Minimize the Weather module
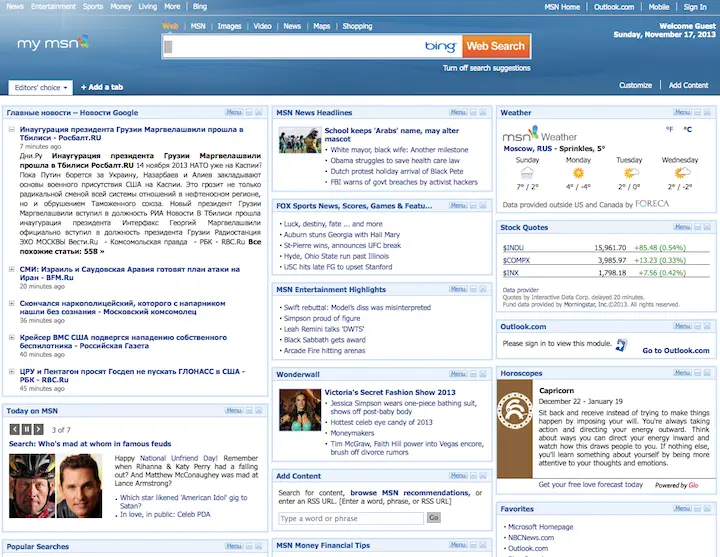The image size is (720, 557). pyautogui.click(x=697, y=112)
